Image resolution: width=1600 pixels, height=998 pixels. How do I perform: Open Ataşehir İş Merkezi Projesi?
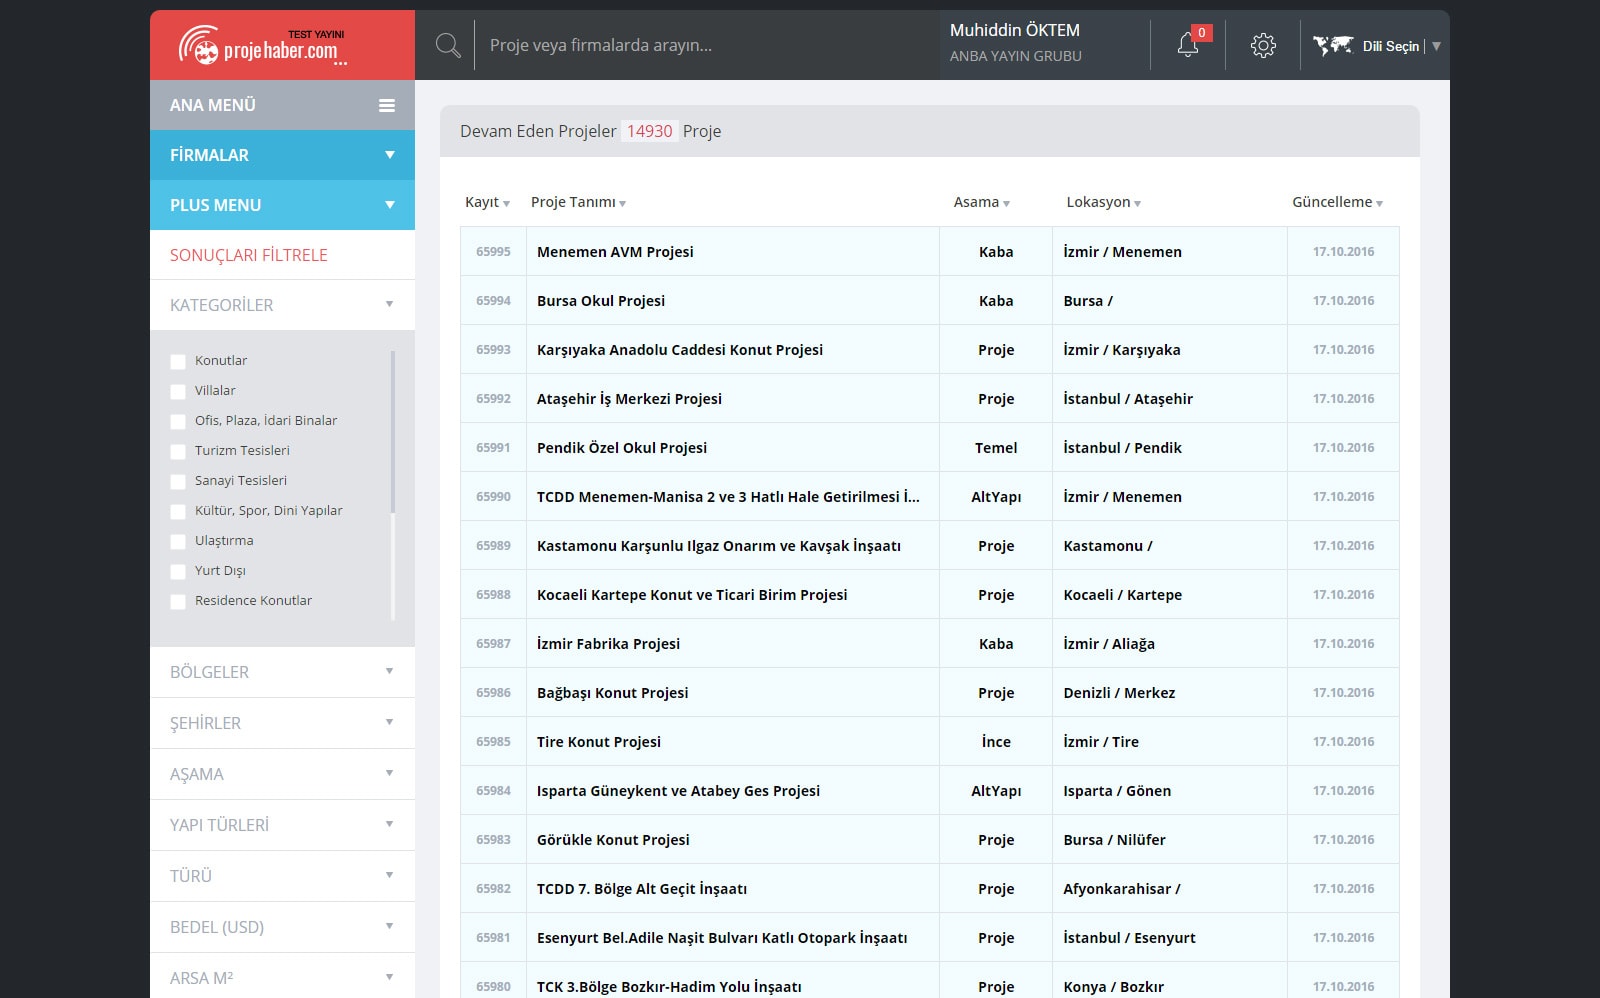(x=629, y=399)
